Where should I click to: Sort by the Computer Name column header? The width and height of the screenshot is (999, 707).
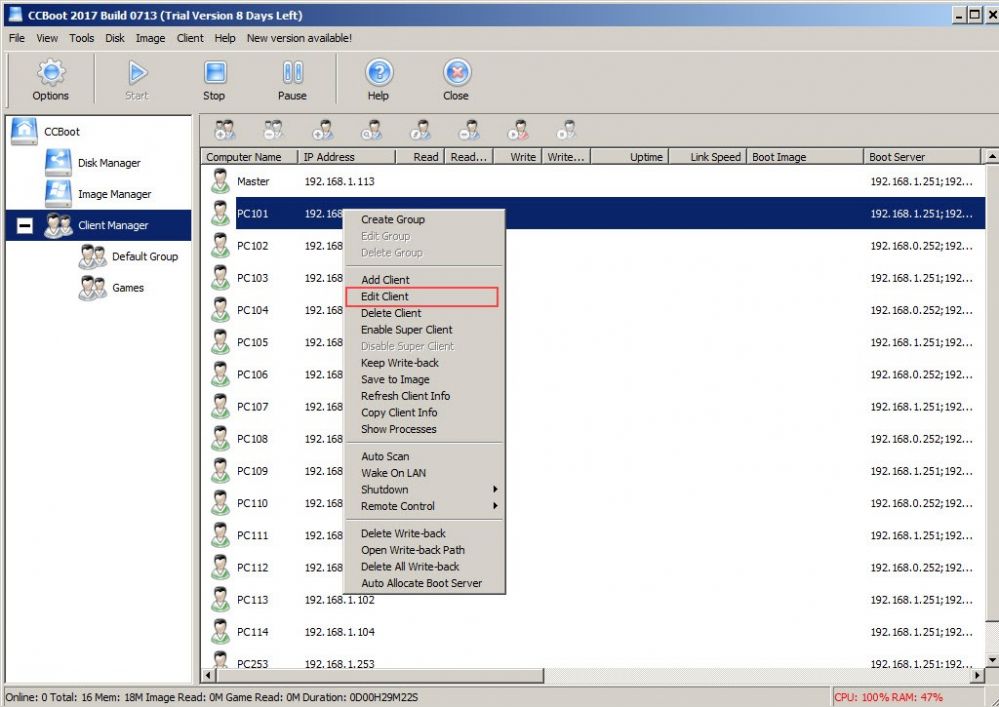(x=250, y=157)
